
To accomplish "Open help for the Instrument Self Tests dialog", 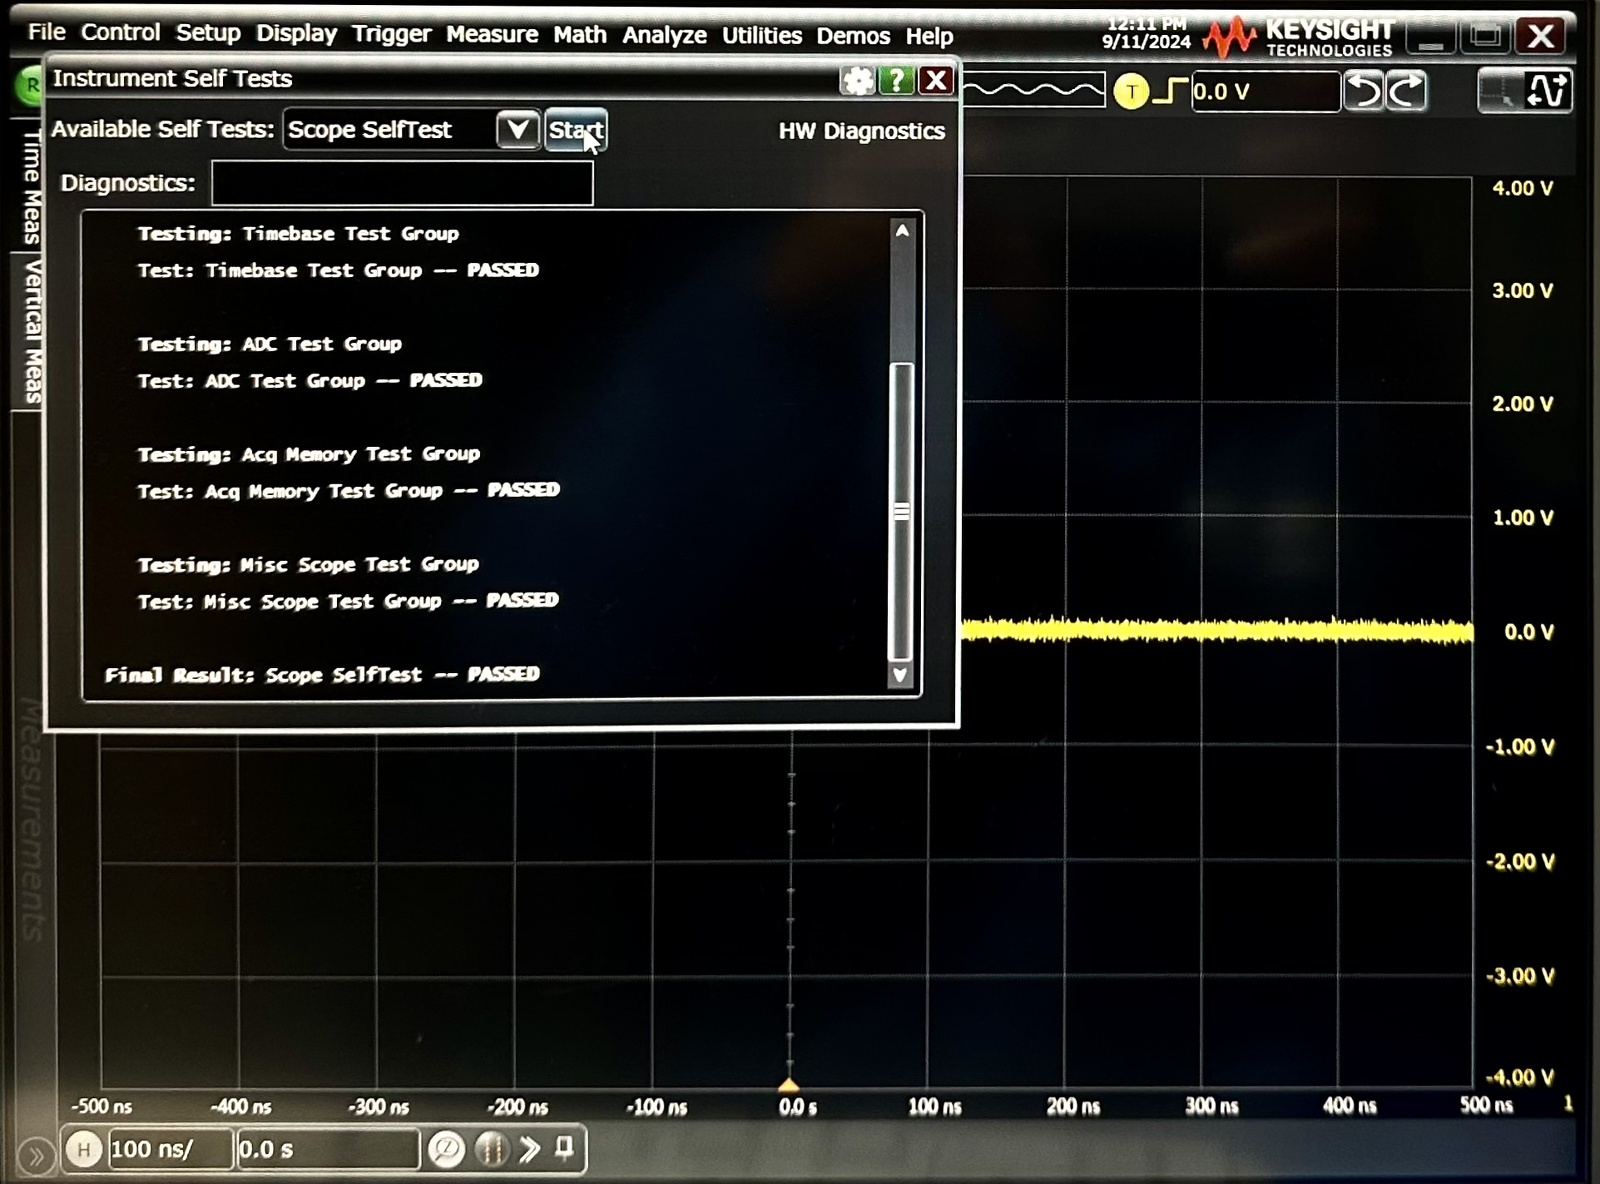I will click(896, 81).
